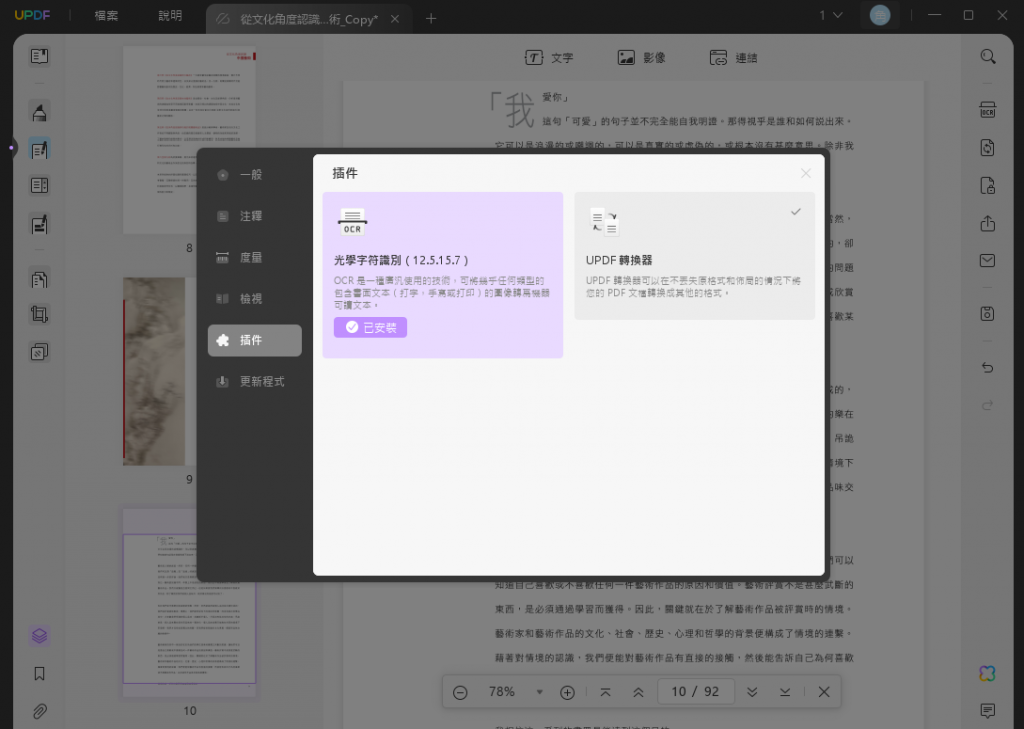Select the 注釋 settings tab
The image size is (1024, 729).
coord(255,216)
